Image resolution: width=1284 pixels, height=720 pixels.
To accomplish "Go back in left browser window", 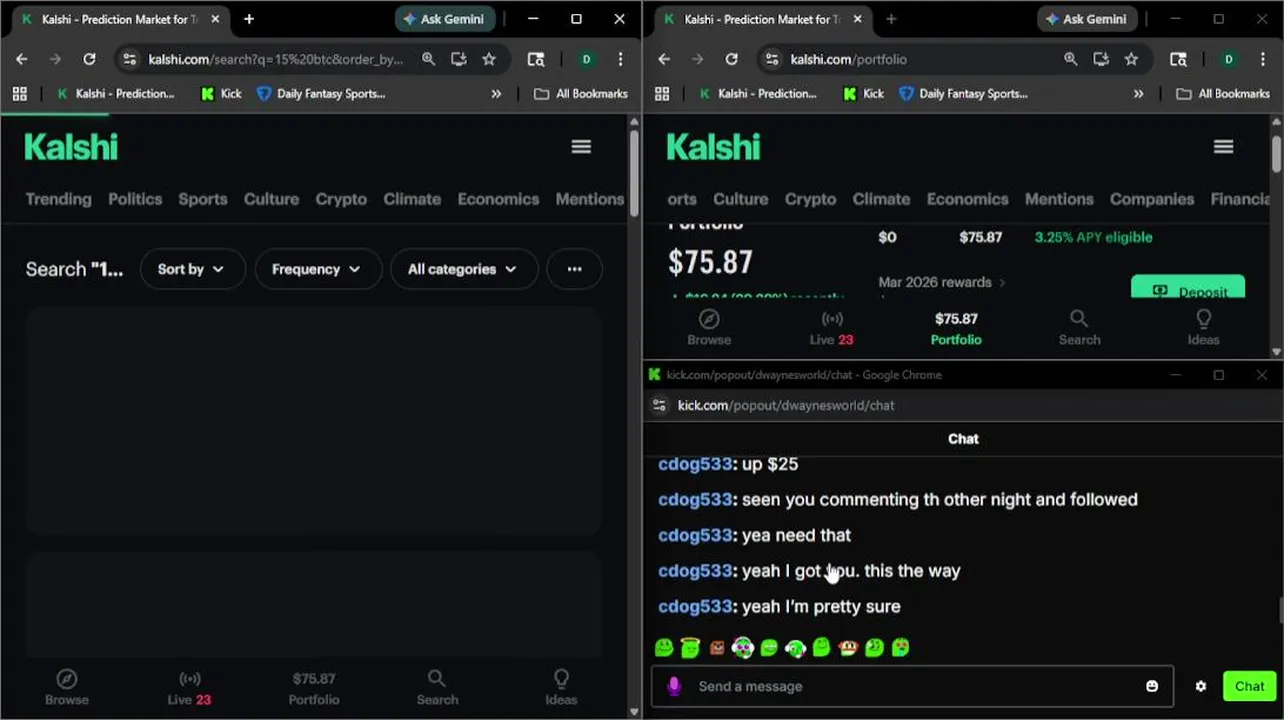I will (x=22, y=59).
